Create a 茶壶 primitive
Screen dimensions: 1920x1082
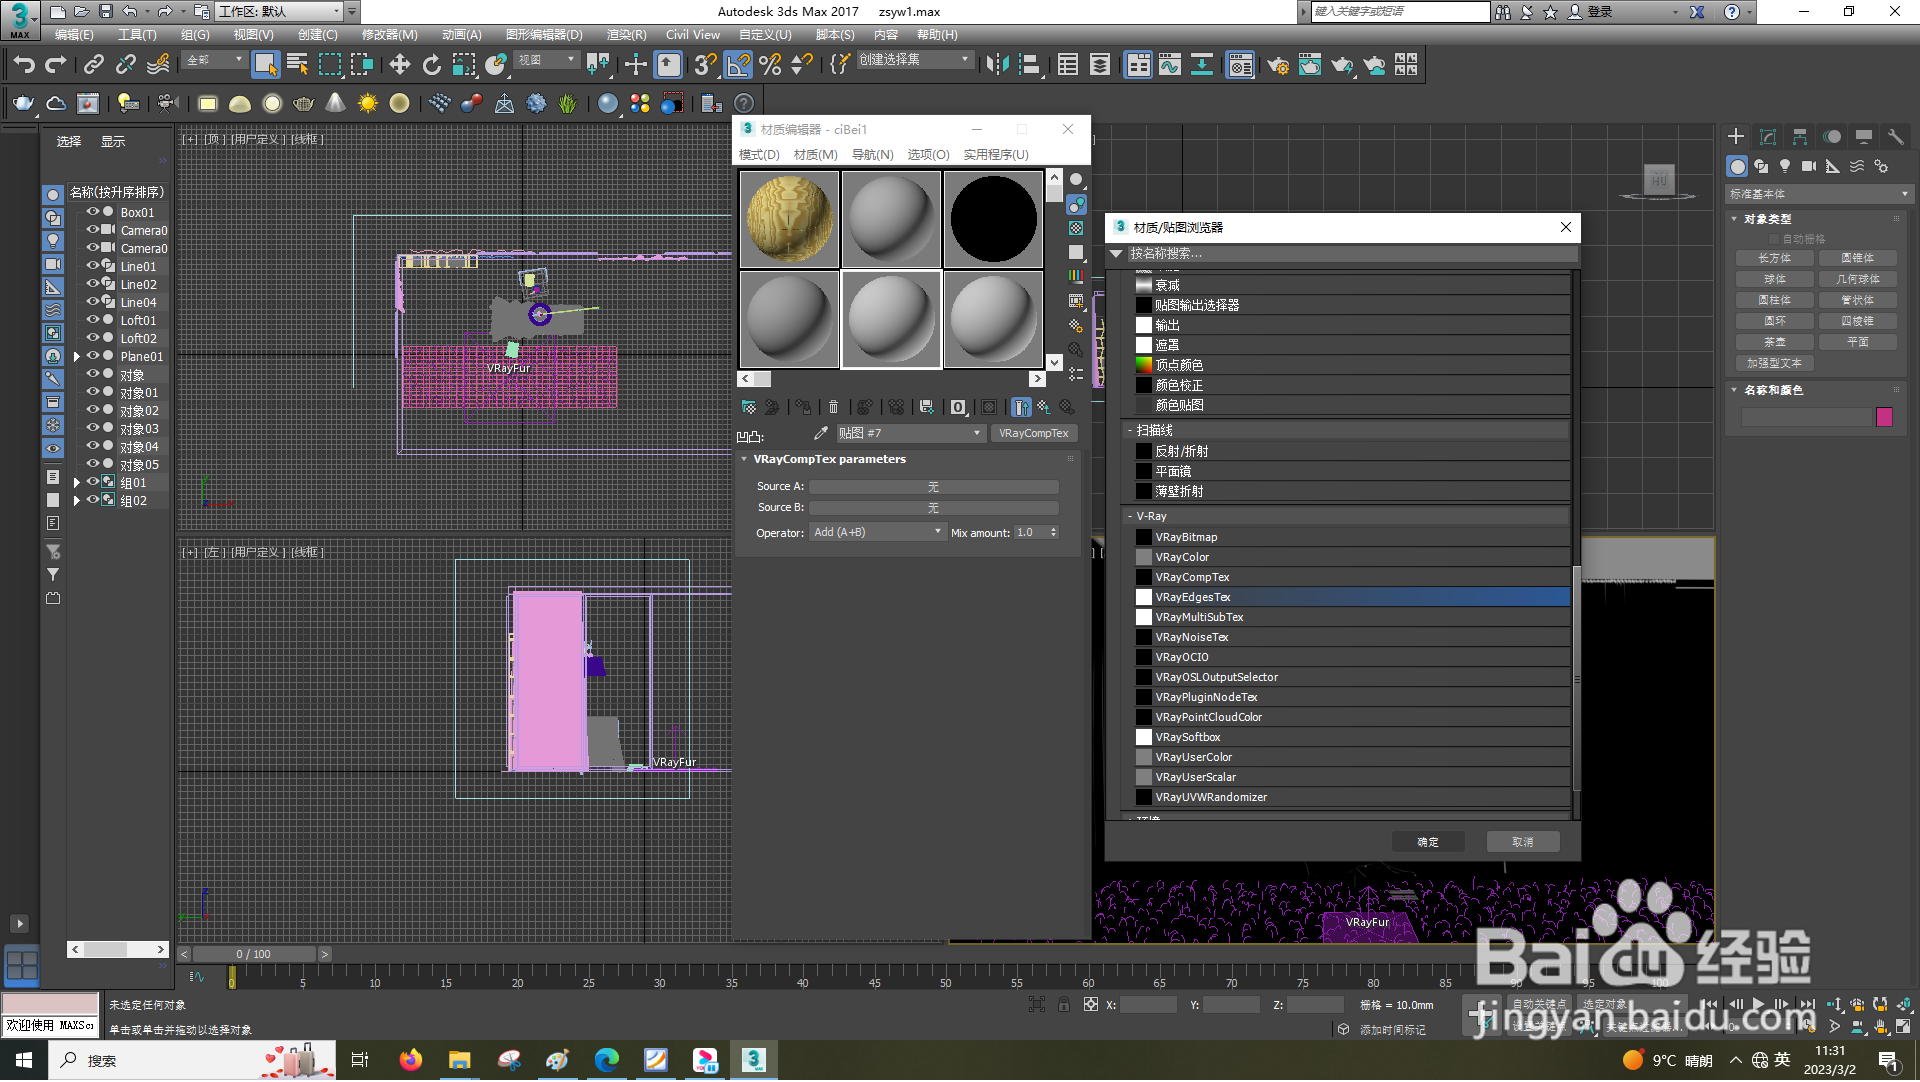click(1775, 342)
